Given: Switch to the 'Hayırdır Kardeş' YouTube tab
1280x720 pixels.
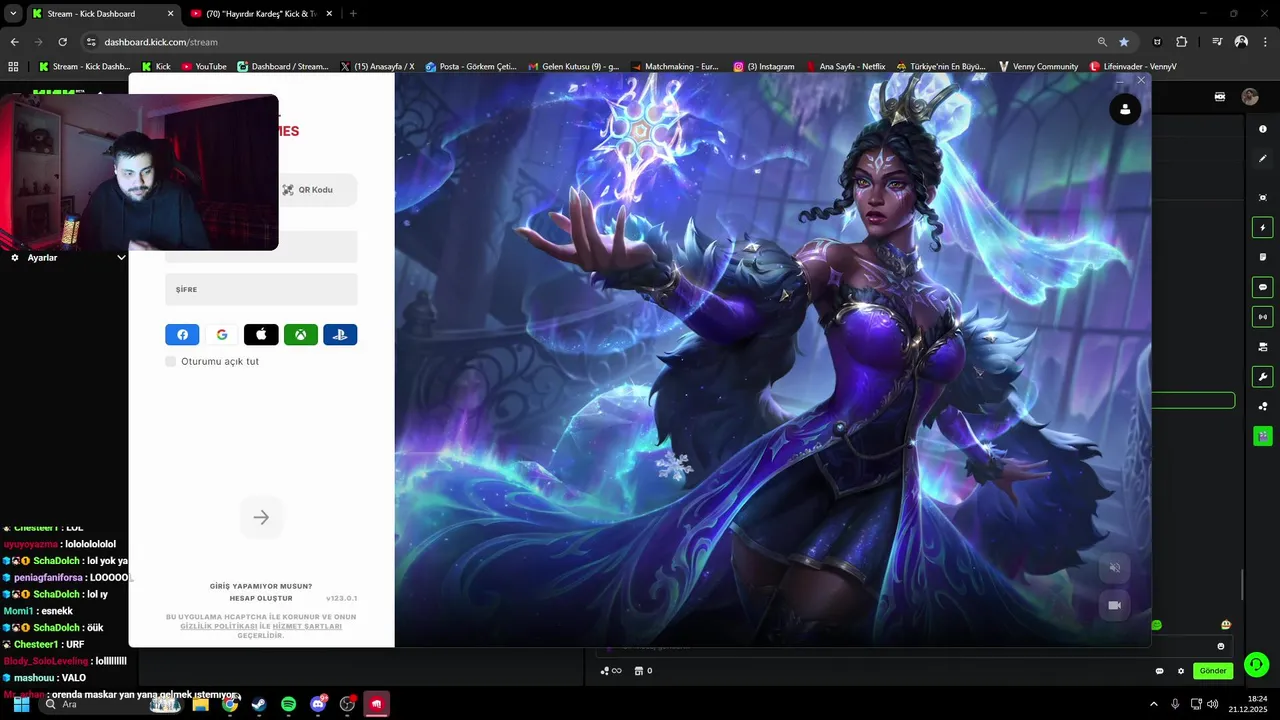Looking at the screenshot, I should [x=262, y=14].
